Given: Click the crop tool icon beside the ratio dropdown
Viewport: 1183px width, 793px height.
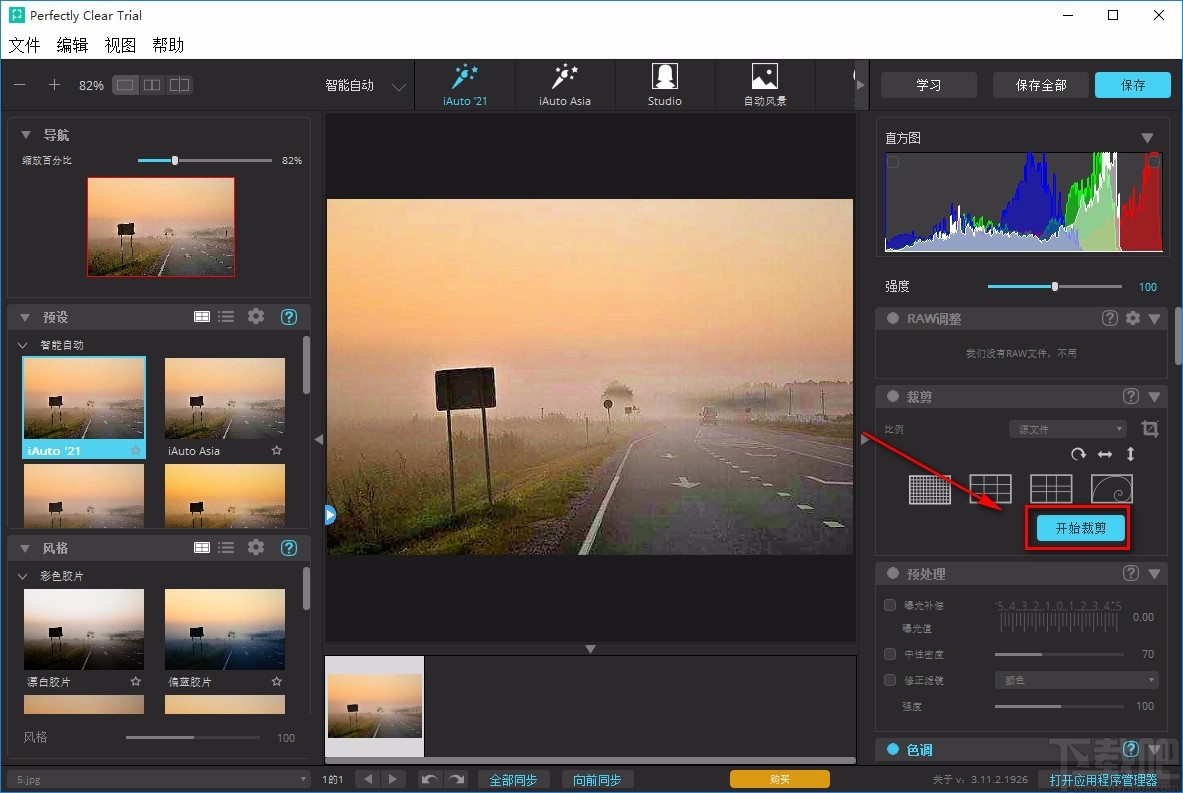Looking at the screenshot, I should pos(1150,429).
